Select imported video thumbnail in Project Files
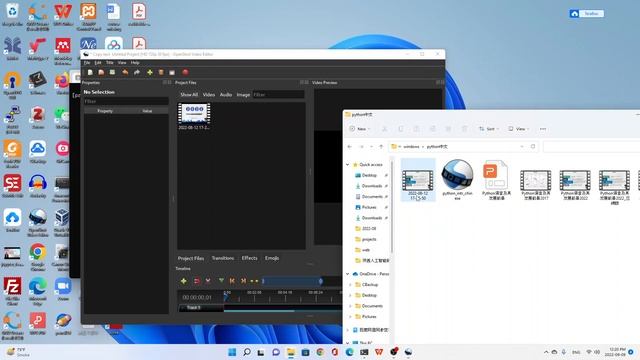The image size is (640, 360). tap(194, 113)
